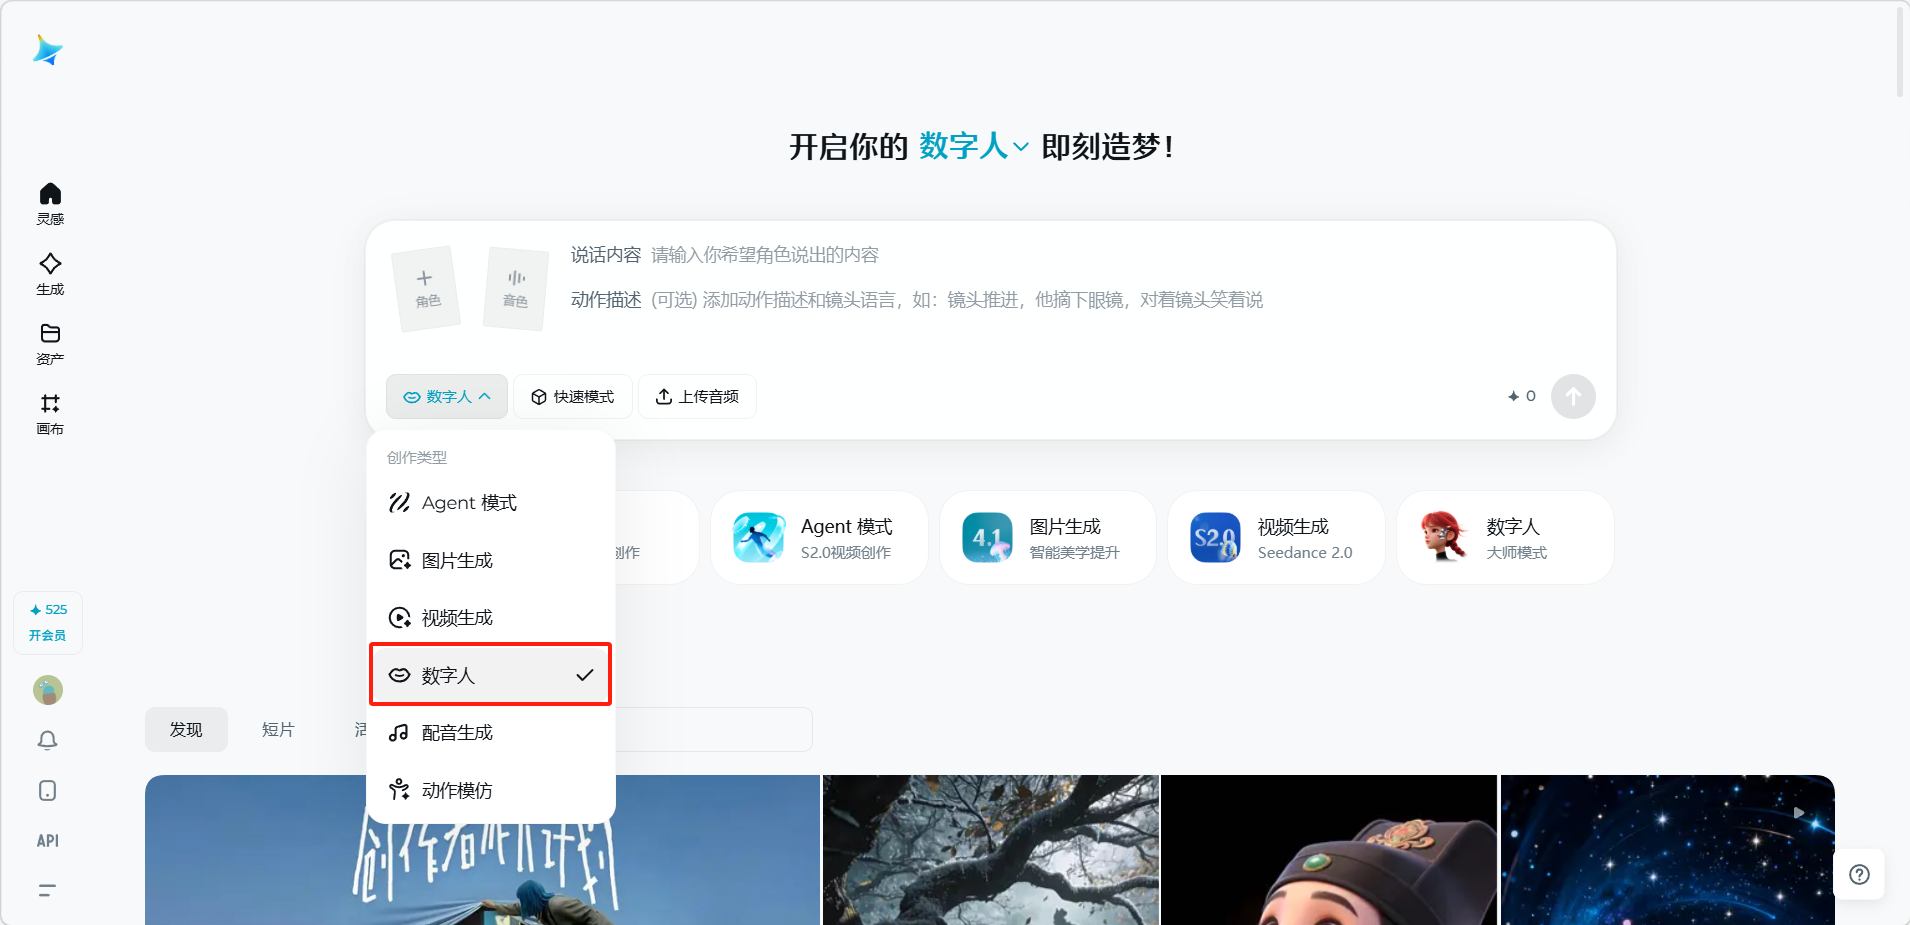
Task: Add a character via 角色 card
Action: pos(427,288)
